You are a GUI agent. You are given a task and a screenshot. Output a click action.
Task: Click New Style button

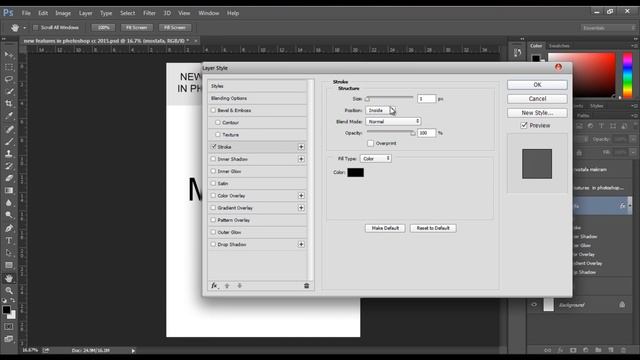coord(537,113)
